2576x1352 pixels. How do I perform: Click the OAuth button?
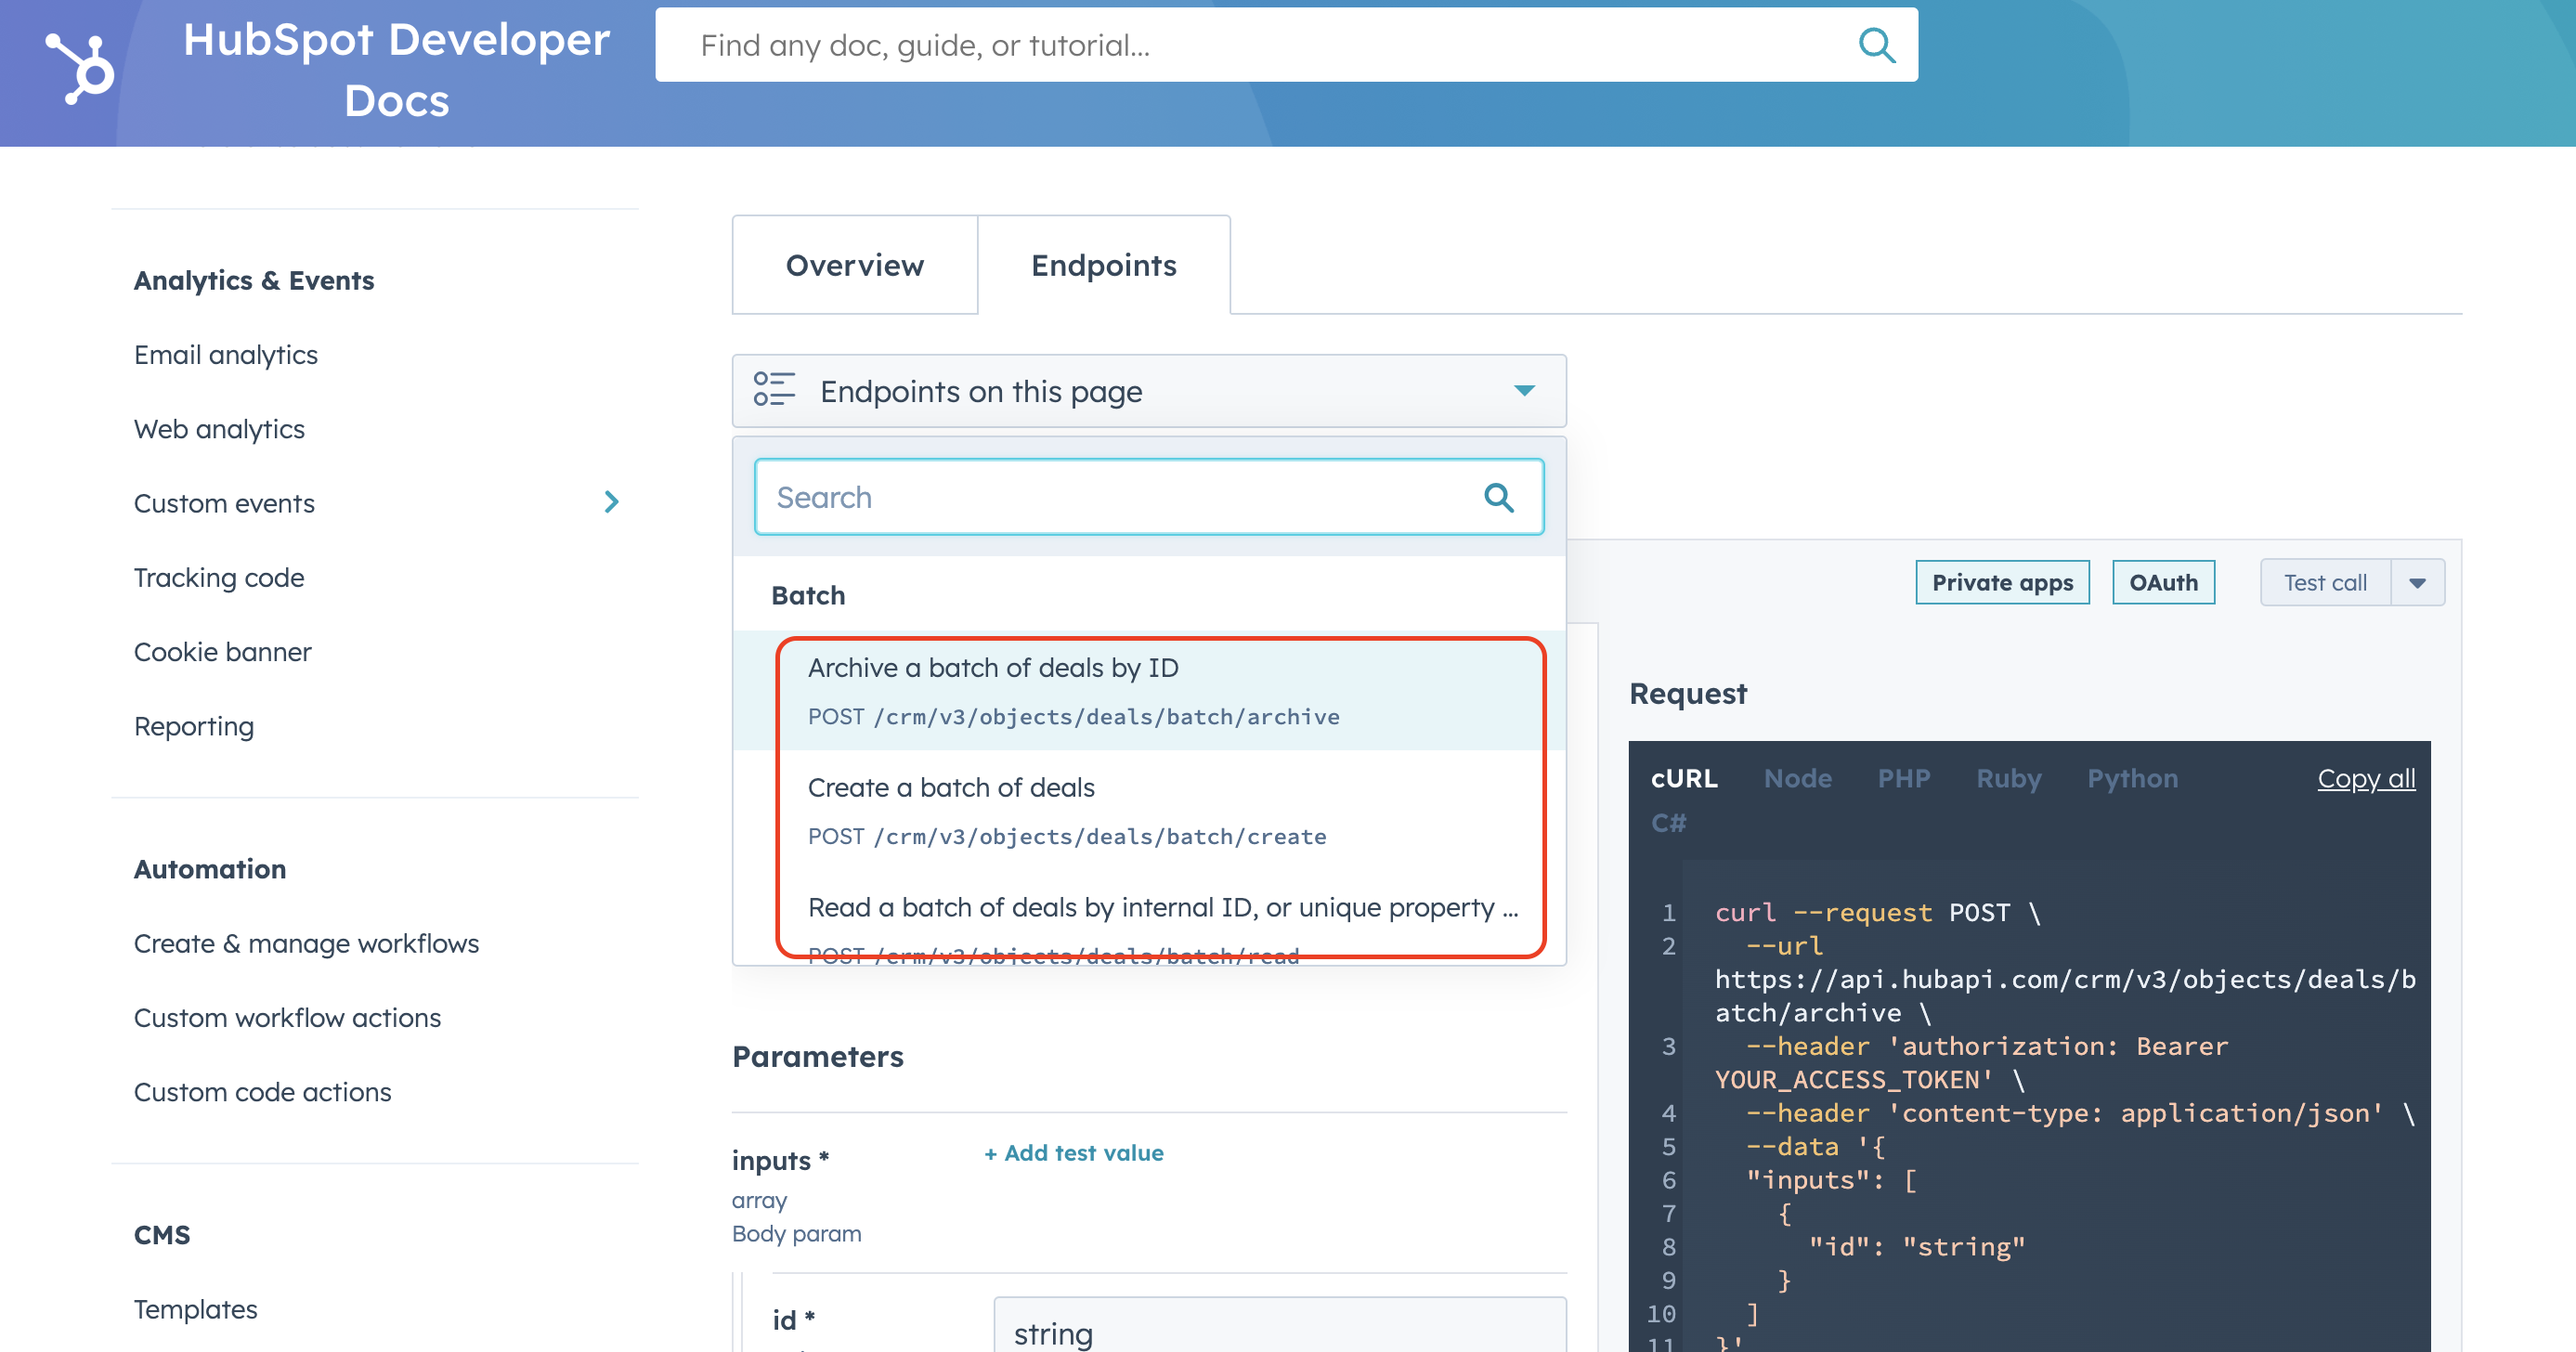2163,582
